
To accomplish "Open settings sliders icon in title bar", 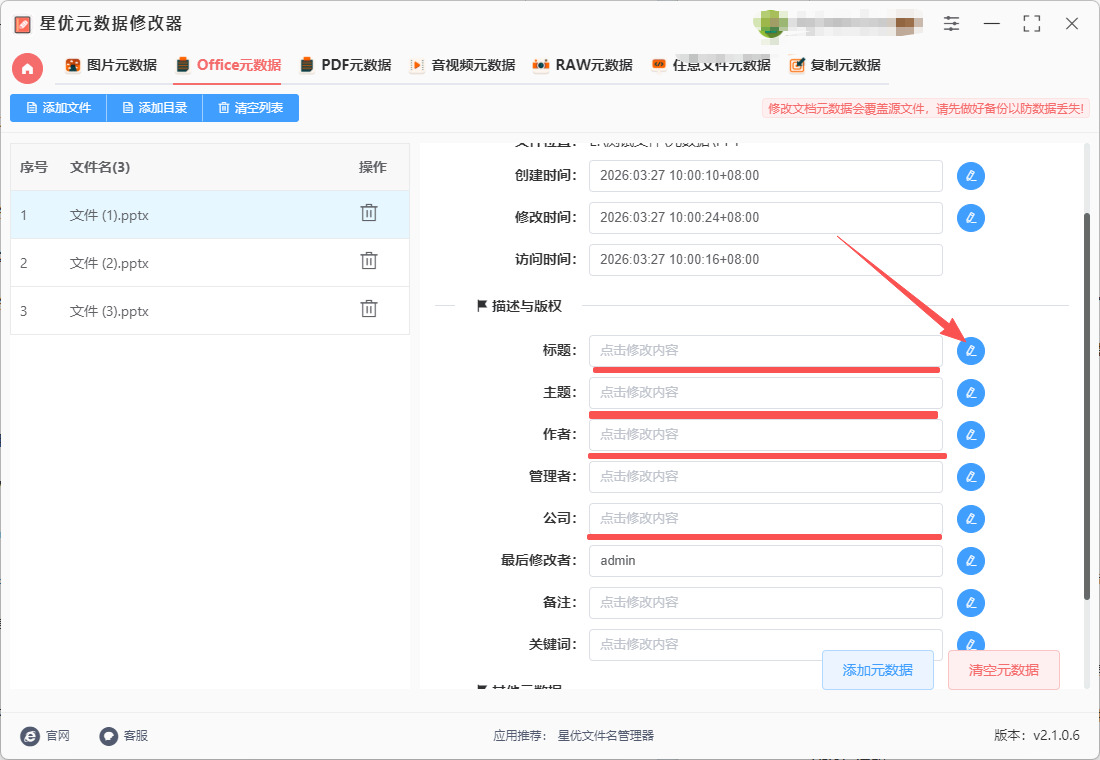I will [x=951, y=24].
